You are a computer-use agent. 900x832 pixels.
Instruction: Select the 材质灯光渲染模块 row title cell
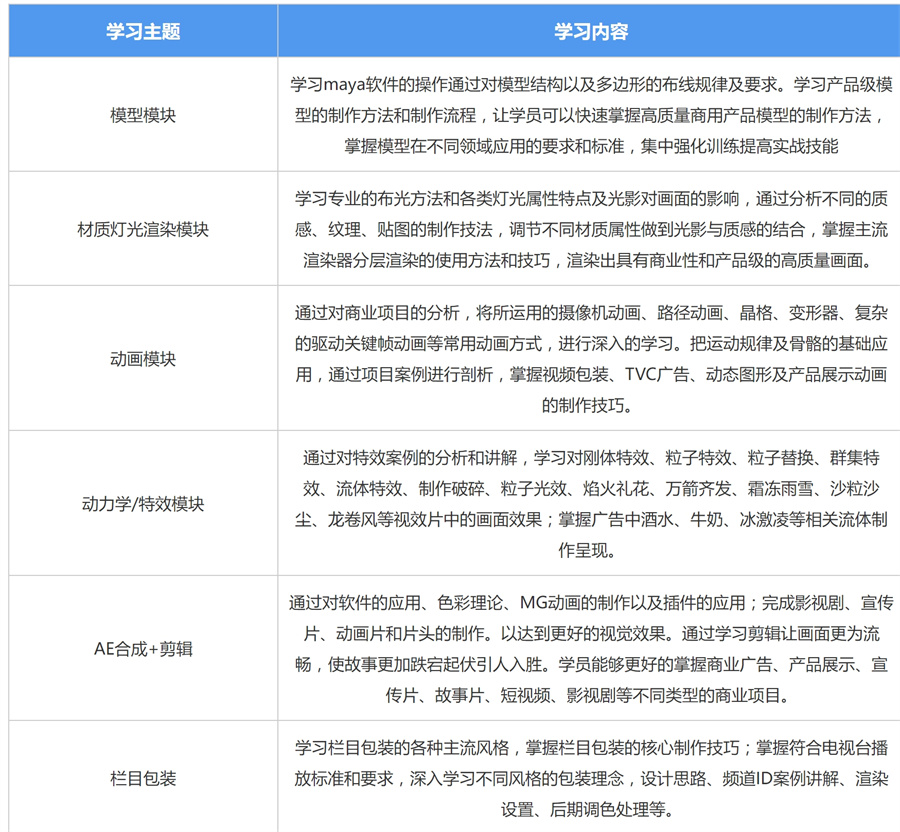142,228
